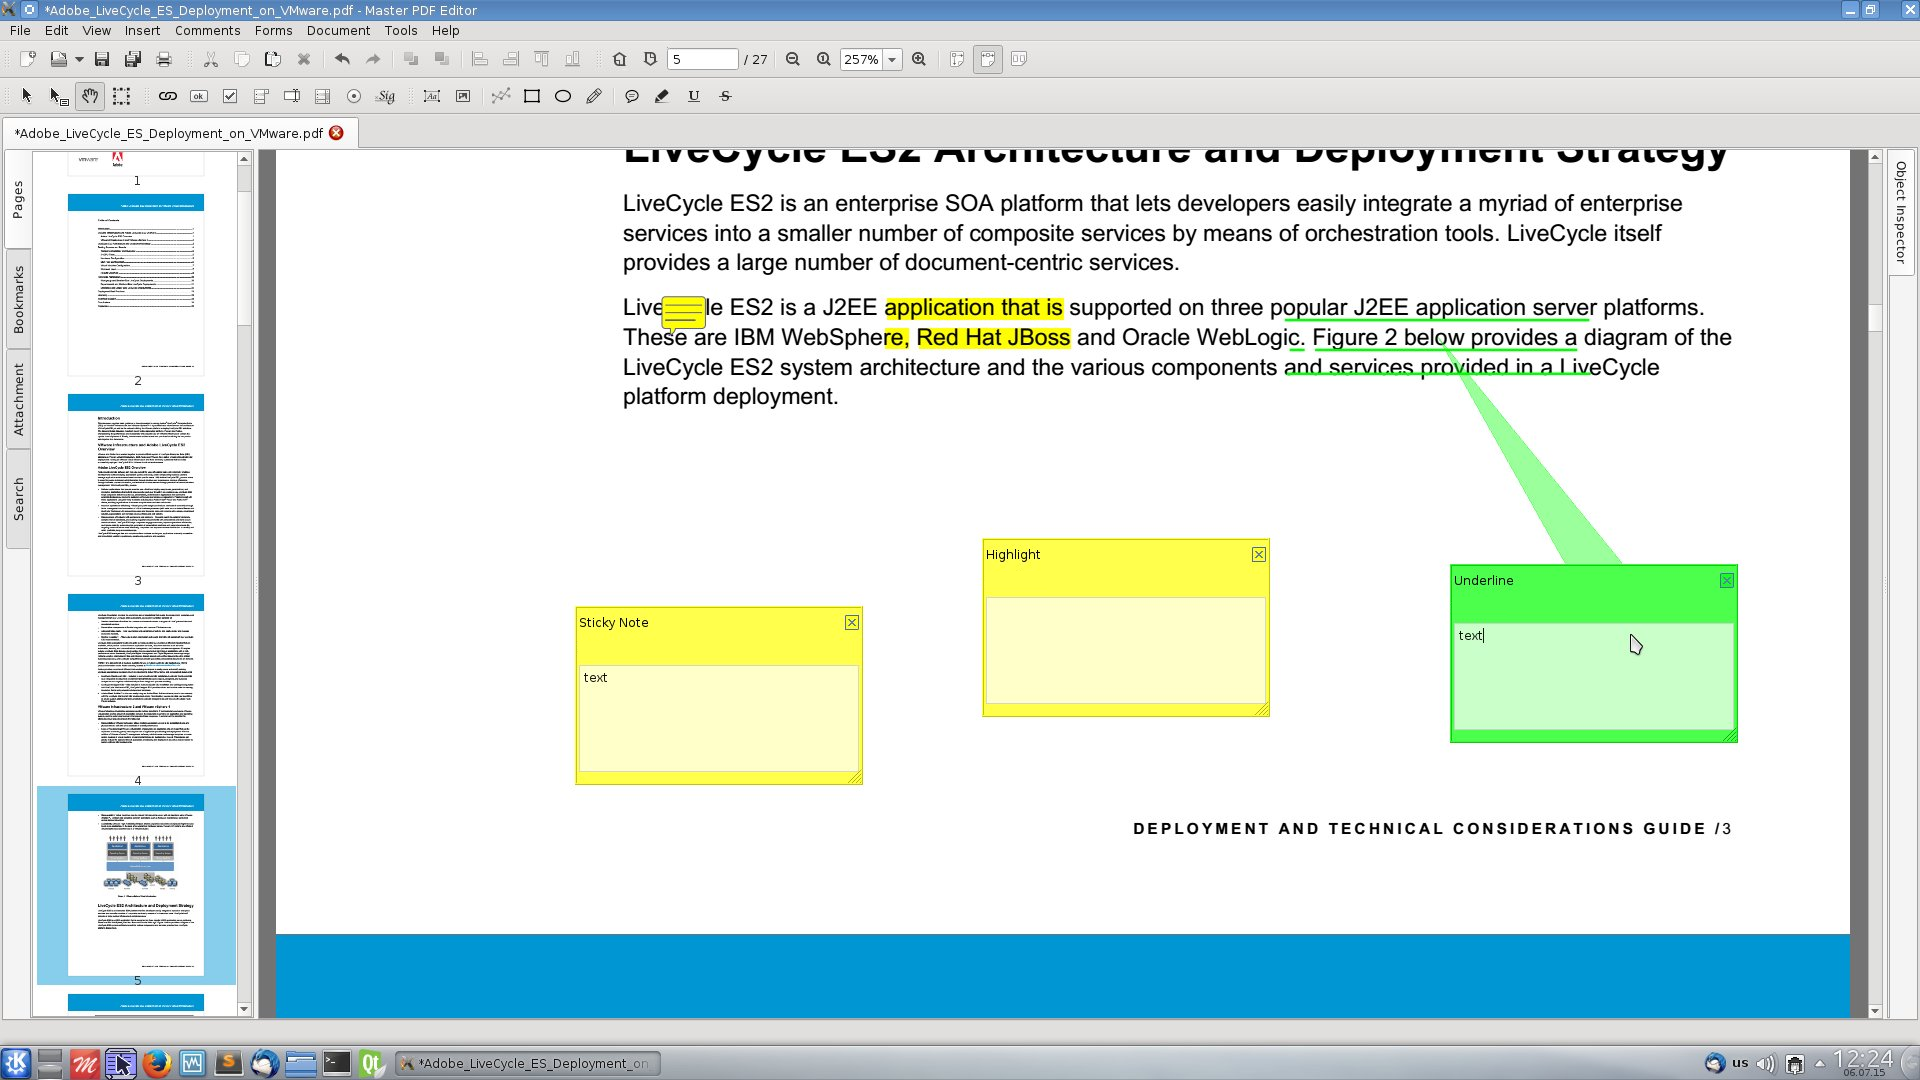Set zoom to actual size
1920x1080 pixels.
tap(824, 59)
